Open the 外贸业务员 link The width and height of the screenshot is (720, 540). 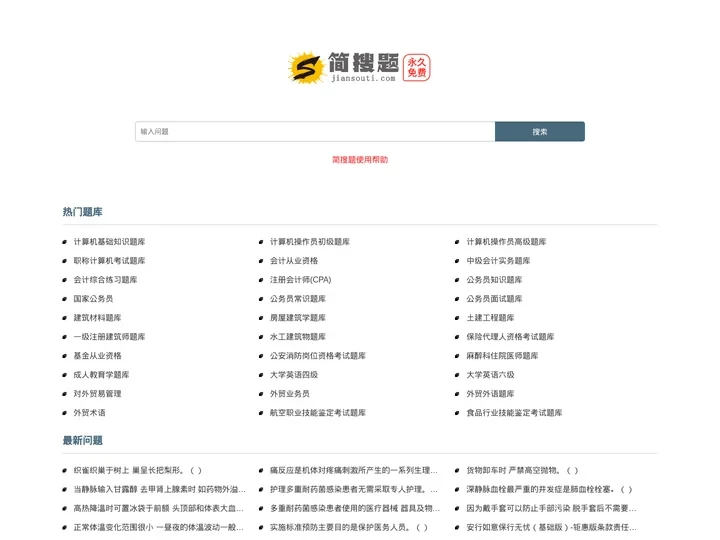pos(290,394)
